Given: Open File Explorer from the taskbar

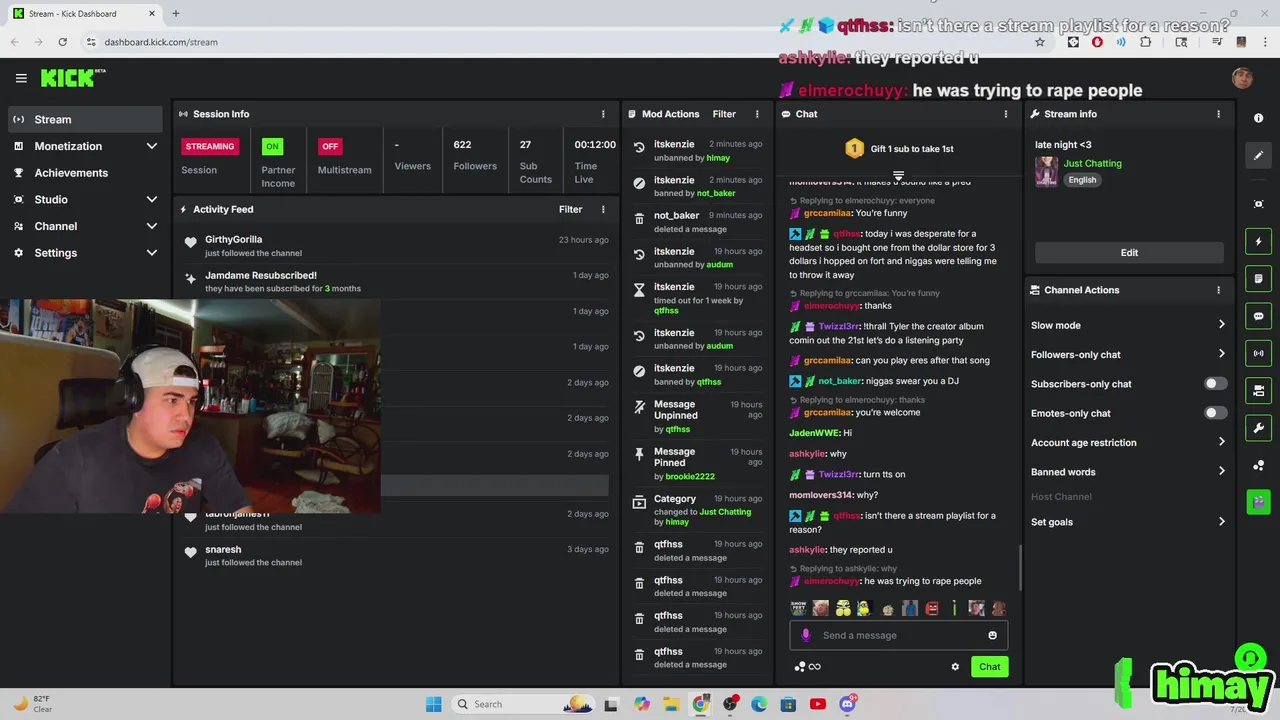Looking at the screenshot, I should coord(671,704).
